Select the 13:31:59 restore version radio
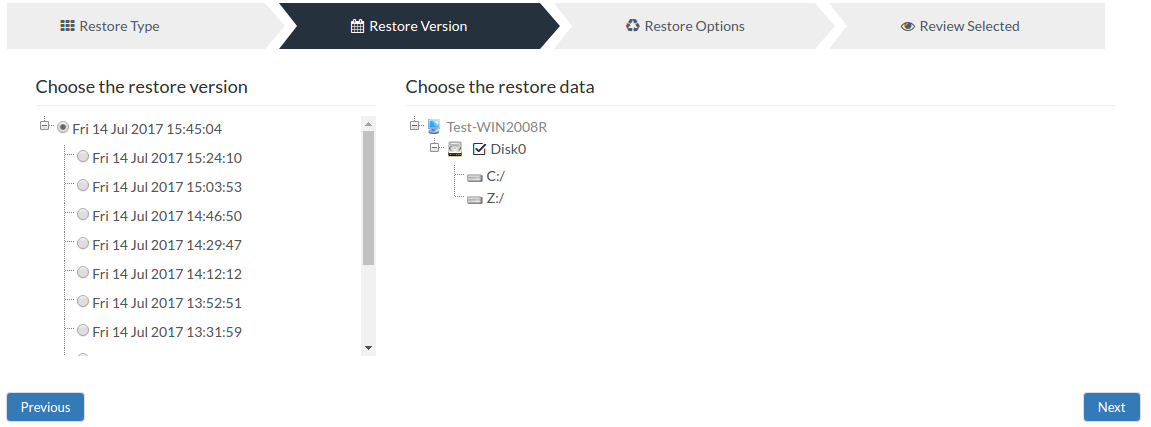 click(x=83, y=330)
